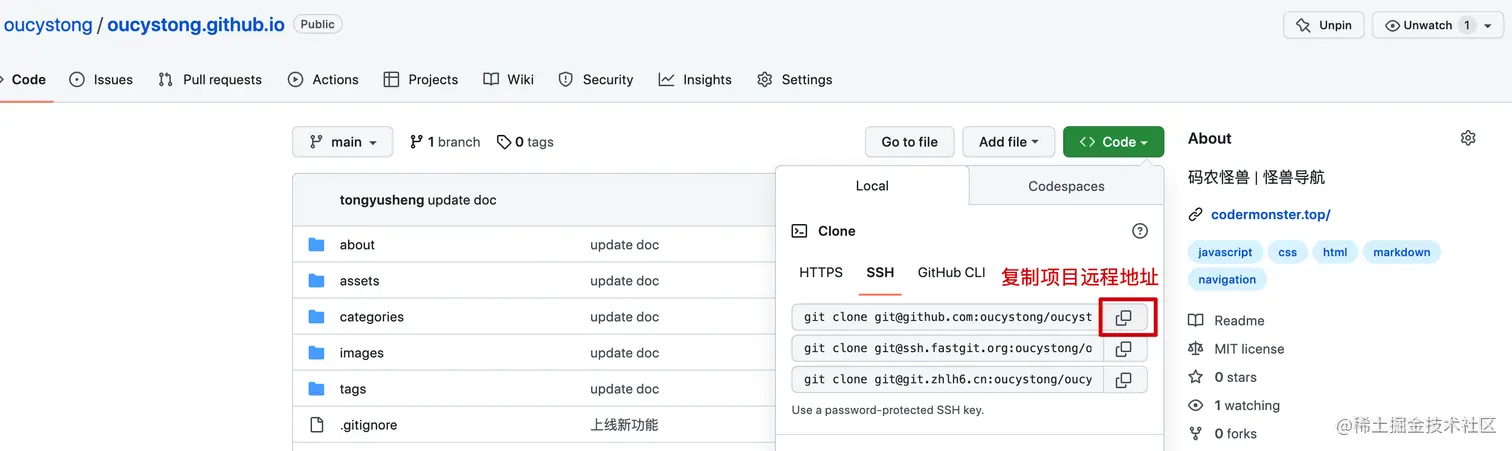
Task: Open the codermonster.top website link
Action: (1270, 214)
